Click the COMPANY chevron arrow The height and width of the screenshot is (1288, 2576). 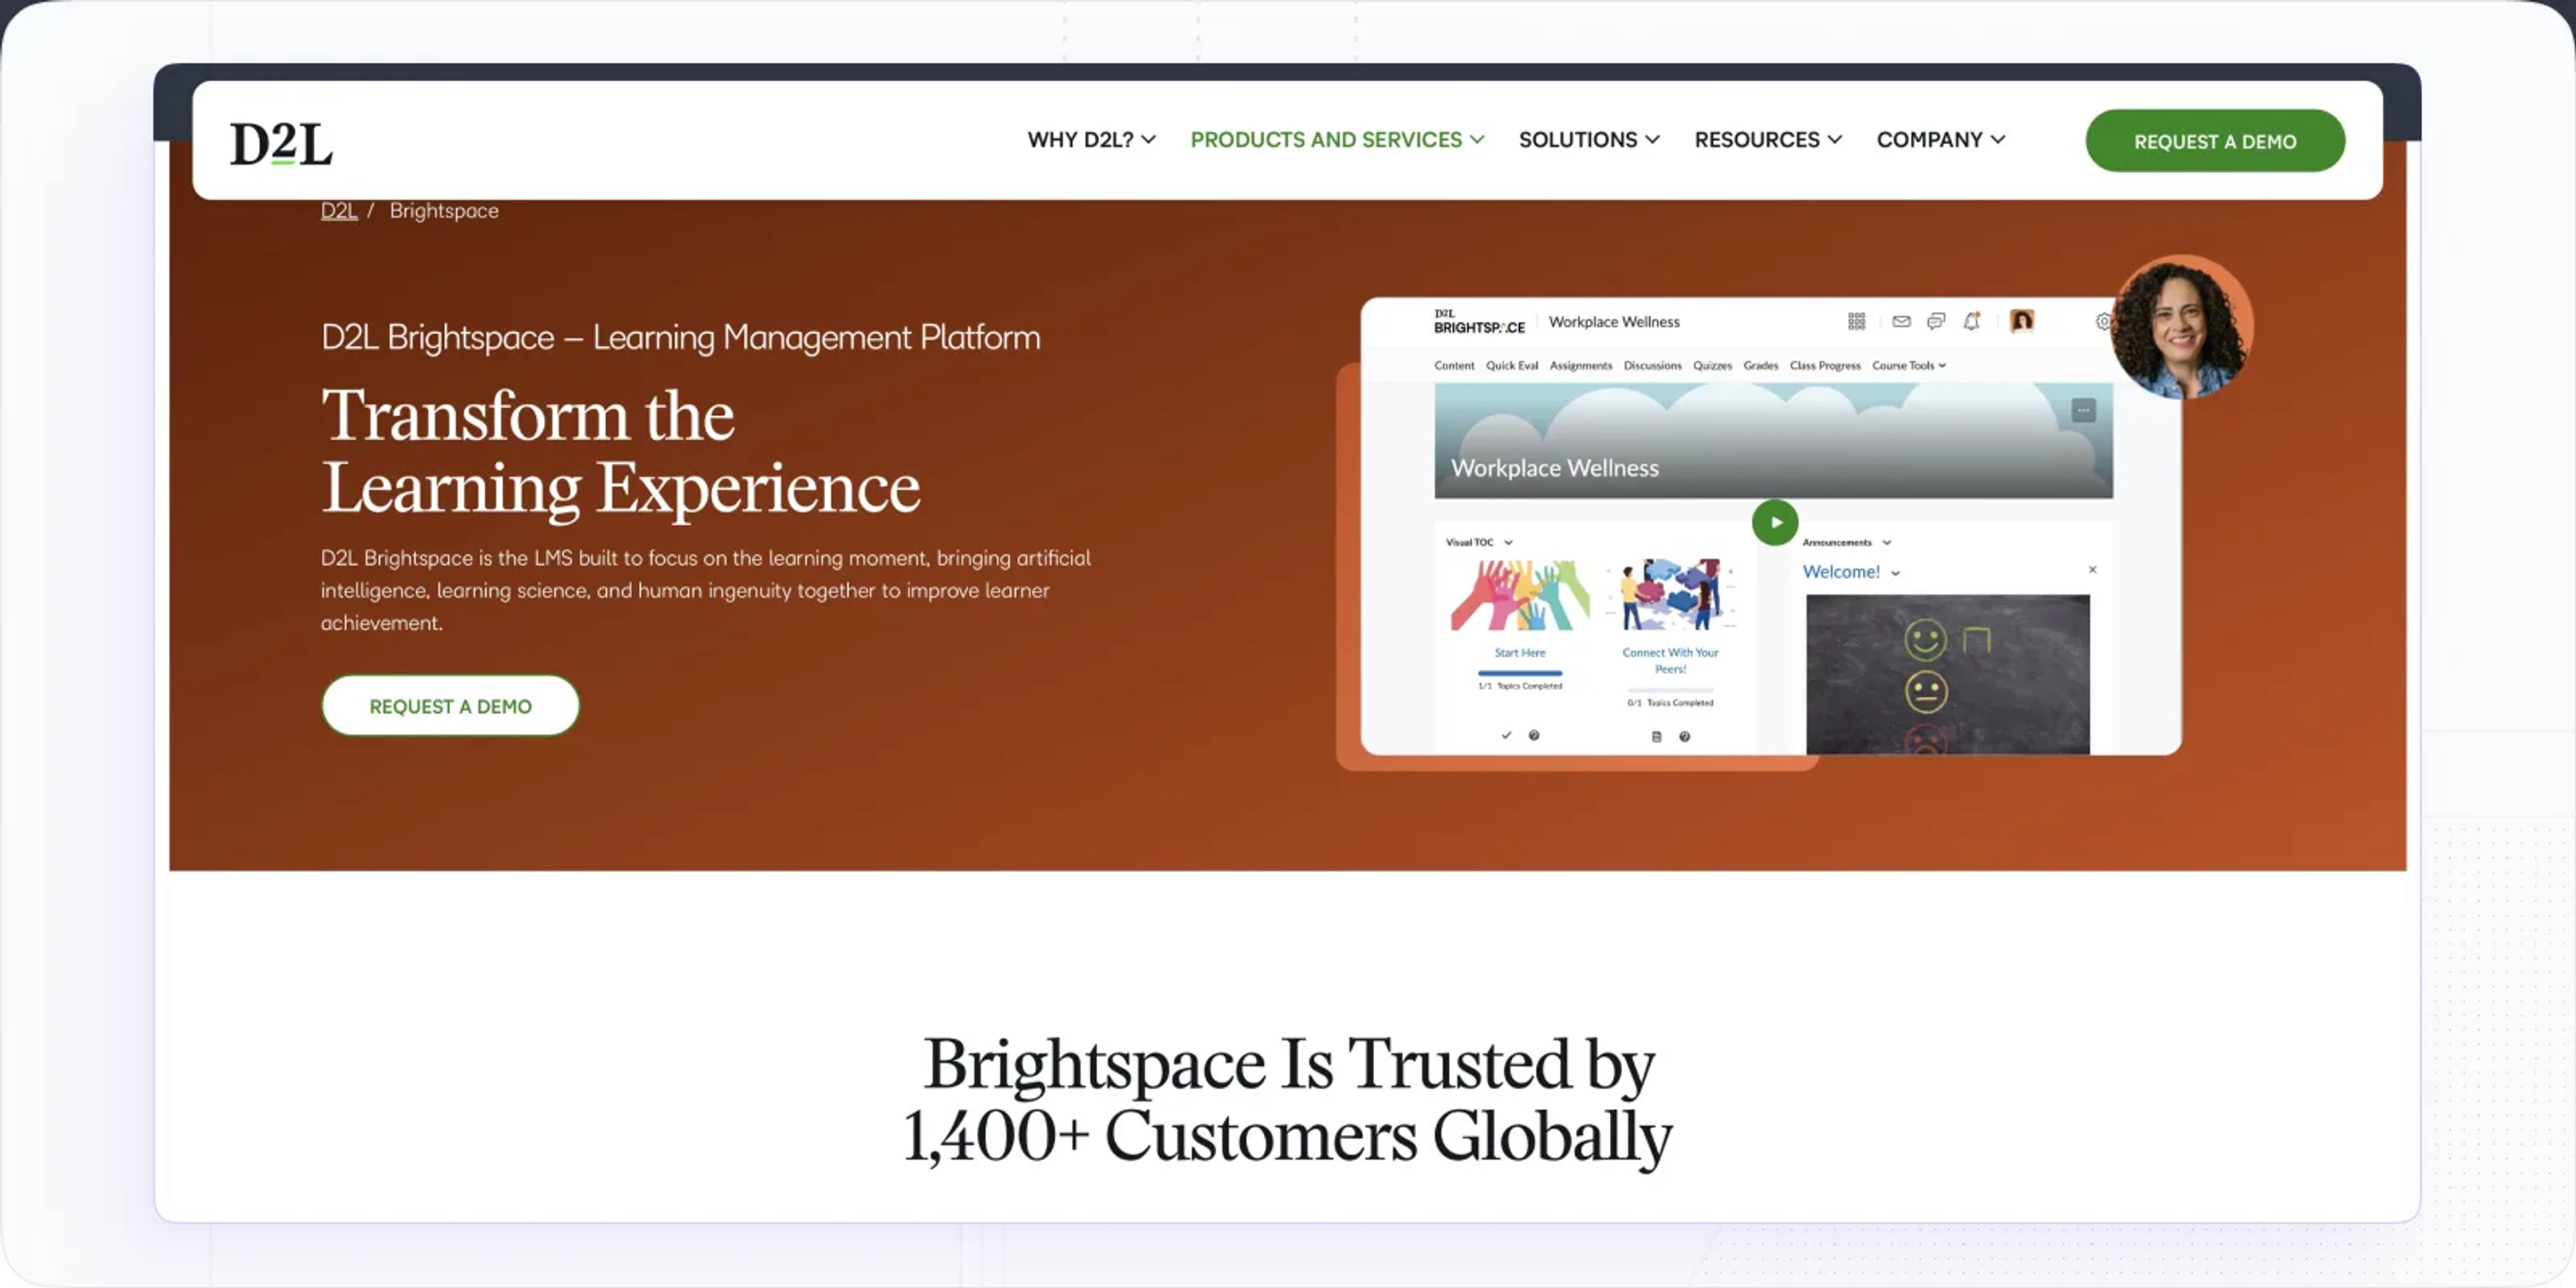tap(1997, 140)
